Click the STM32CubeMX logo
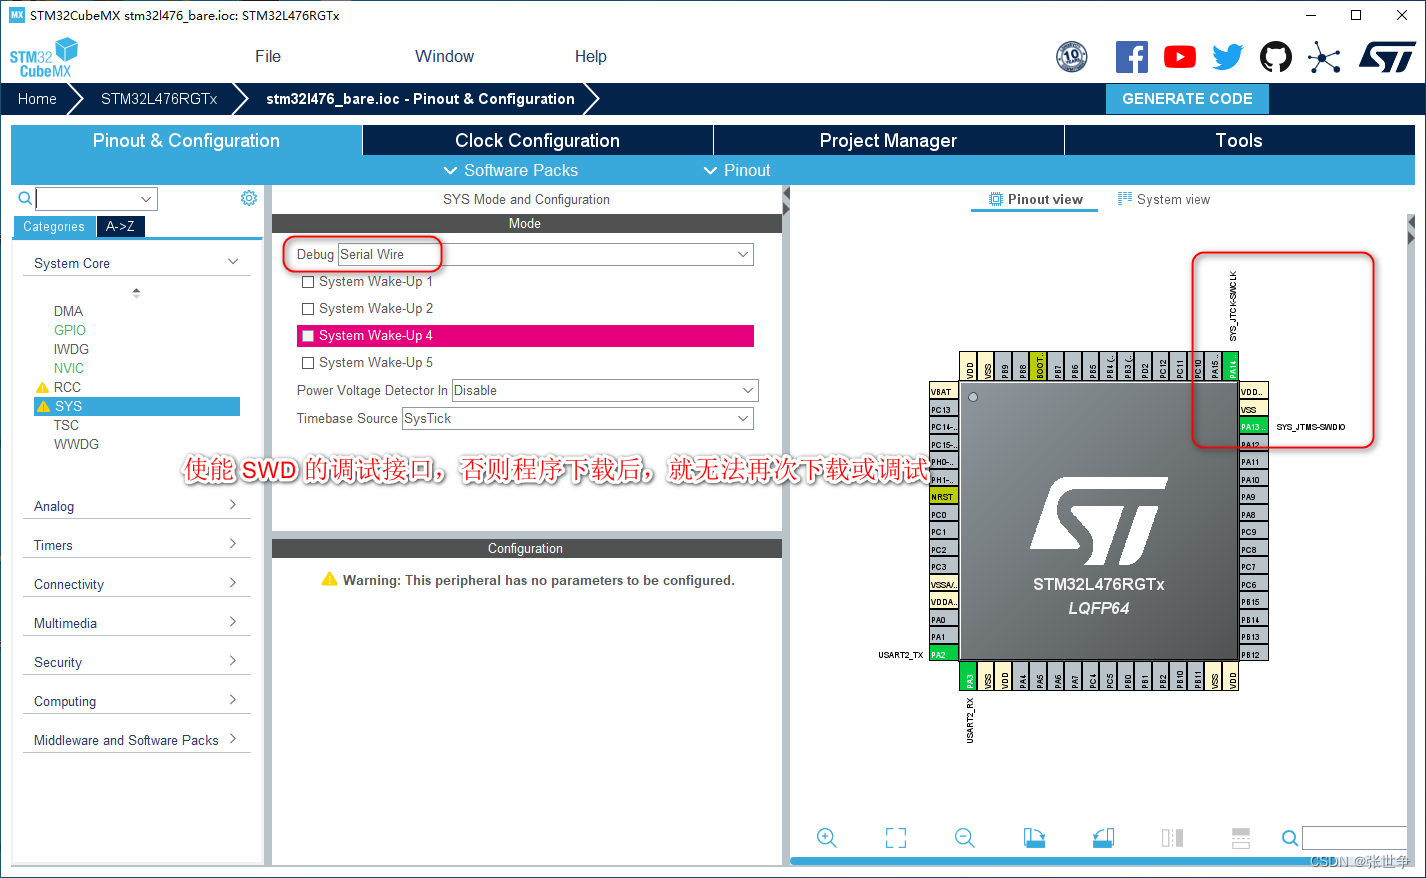This screenshot has height=878, width=1426. point(44,58)
